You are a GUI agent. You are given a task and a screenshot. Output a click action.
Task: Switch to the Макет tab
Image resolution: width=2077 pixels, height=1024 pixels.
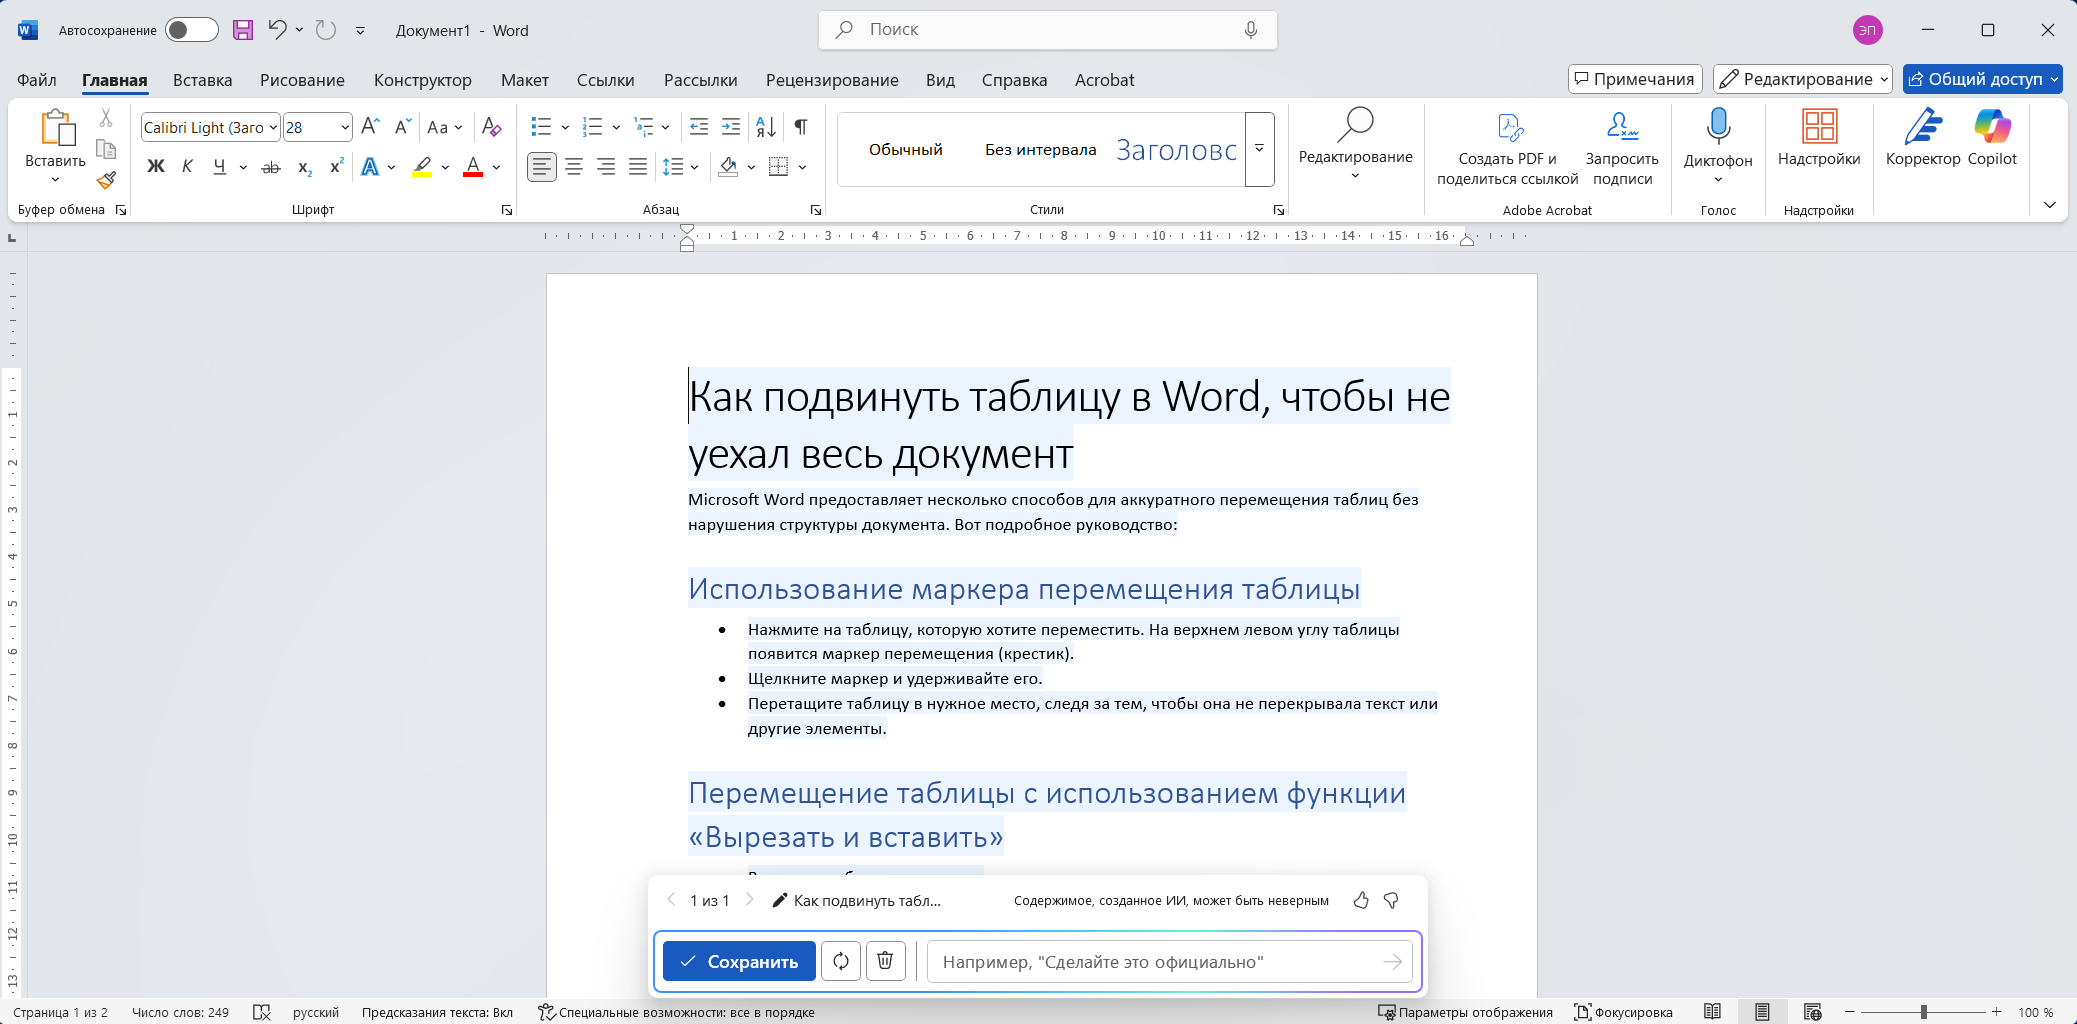pos(524,80)
